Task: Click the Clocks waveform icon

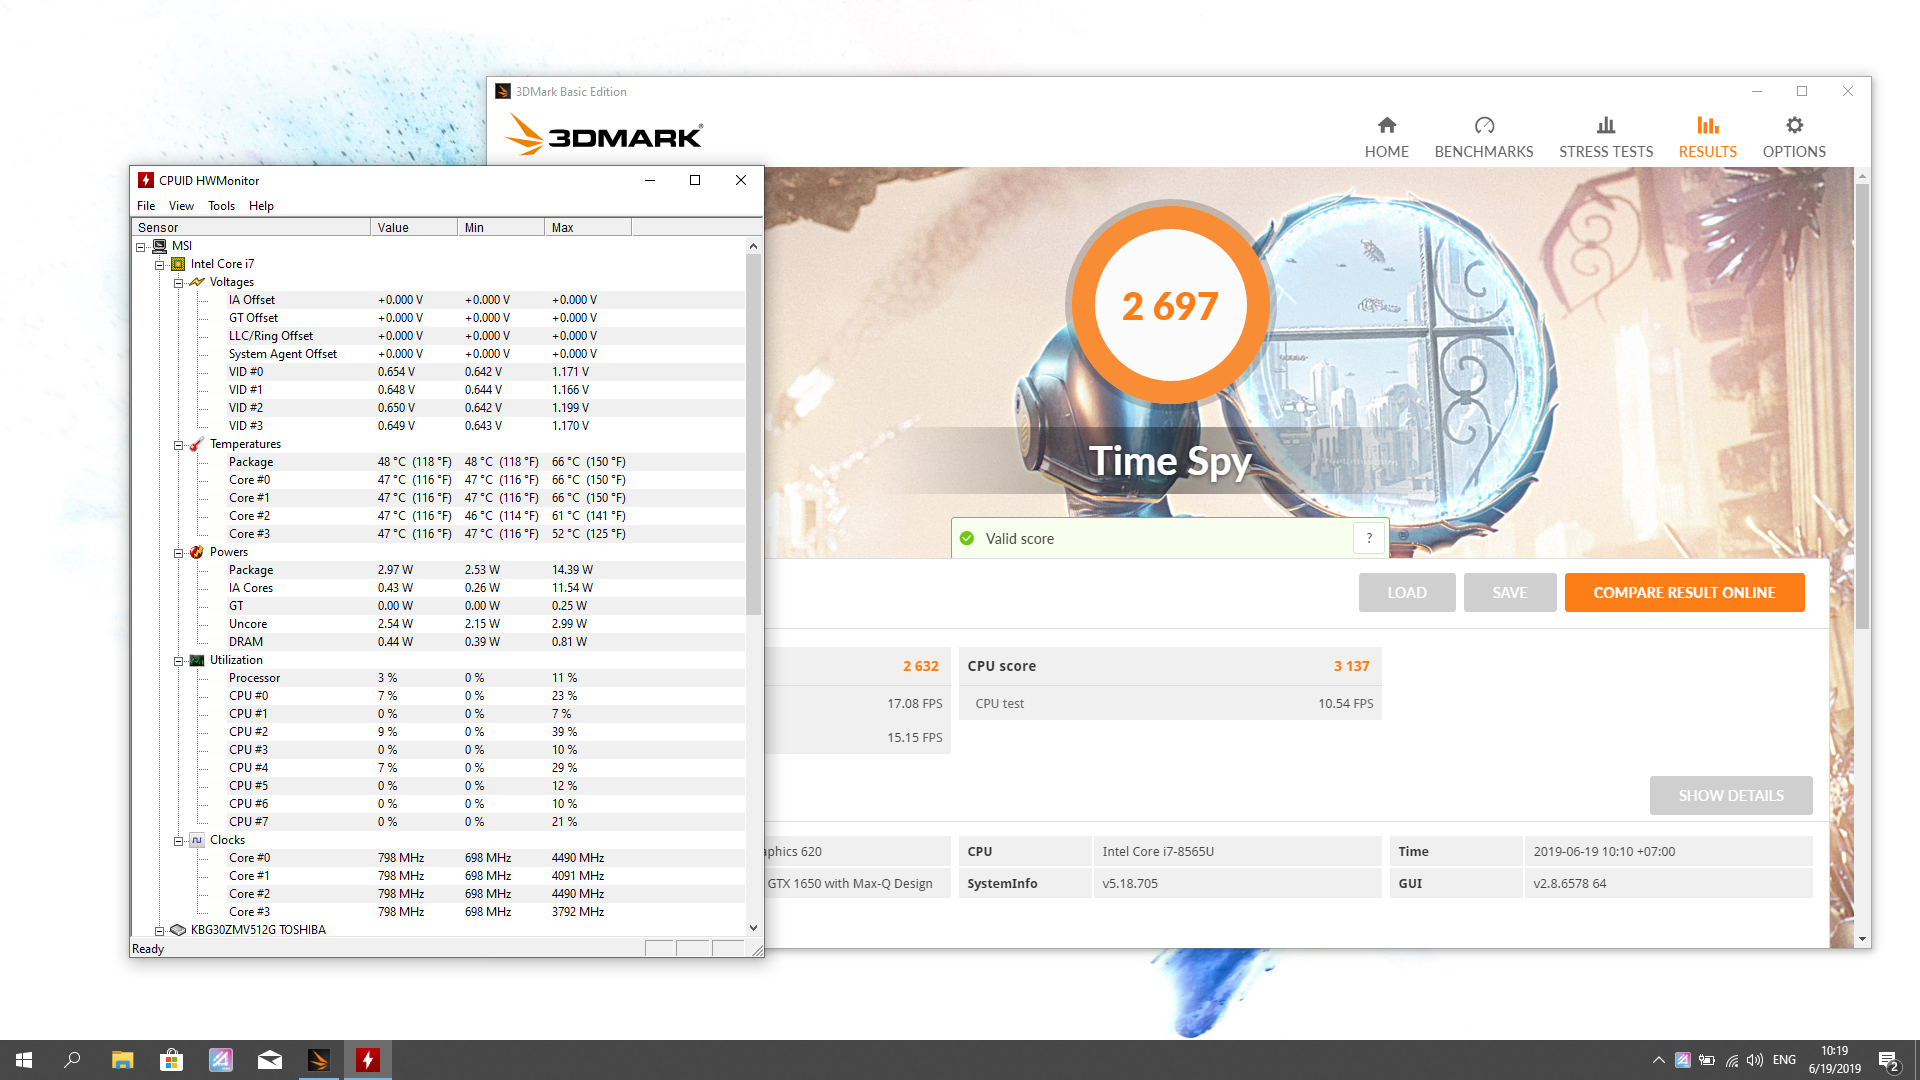Action: (x=197, y=840)
